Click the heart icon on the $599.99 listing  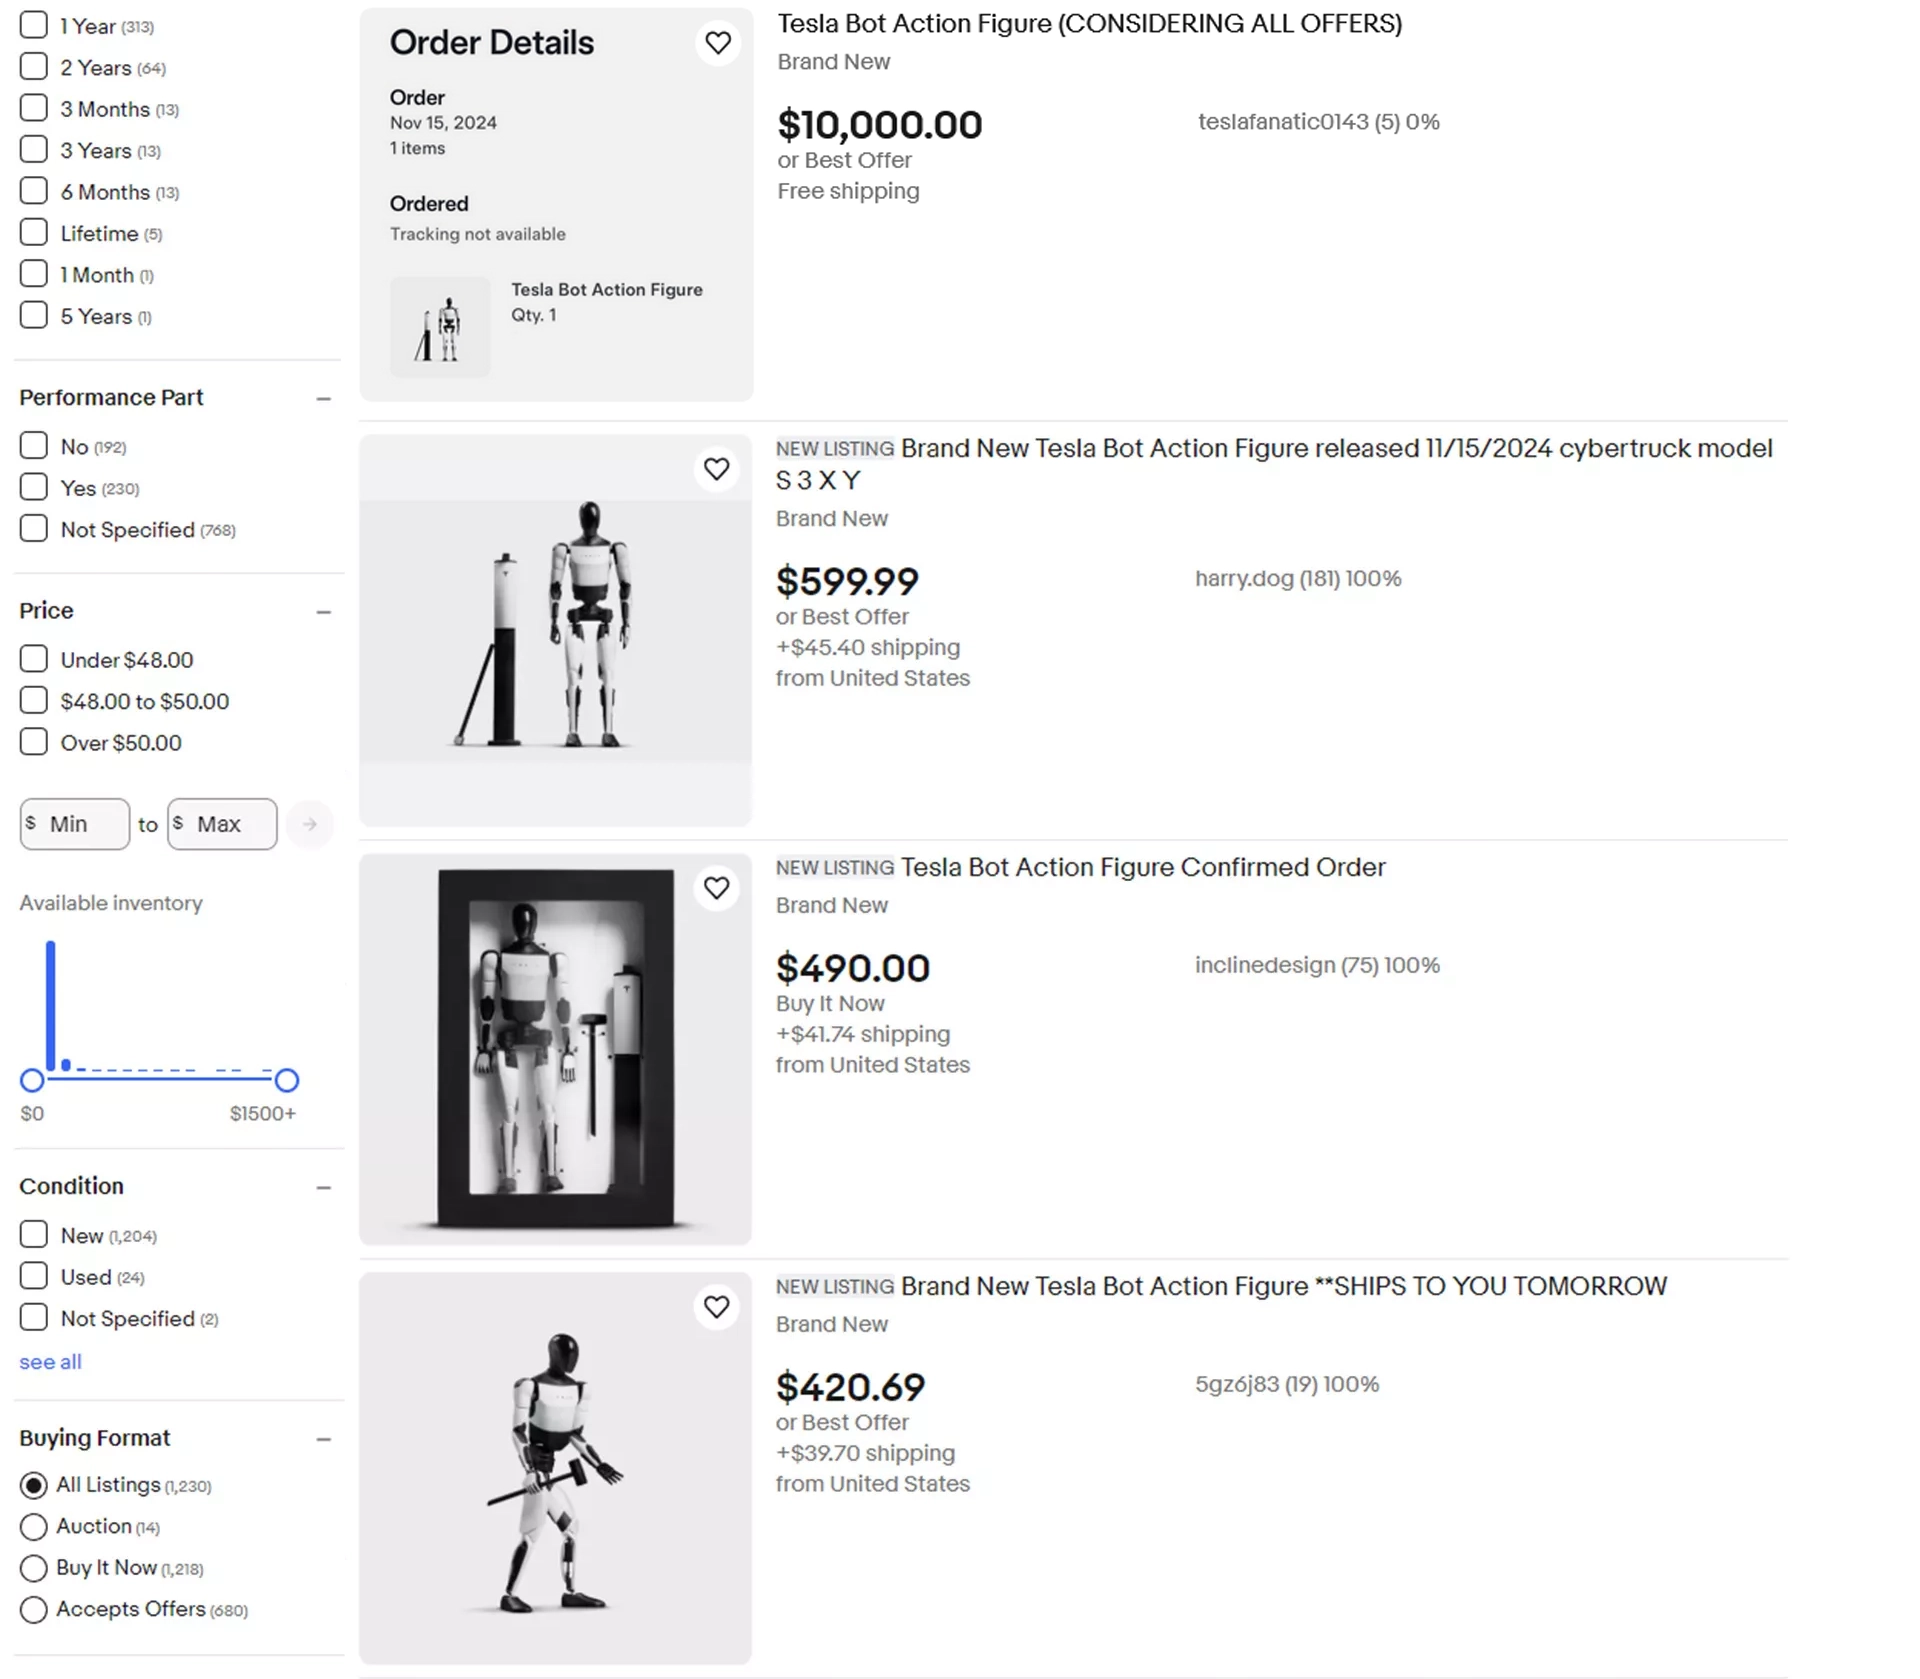pos(716,469)
